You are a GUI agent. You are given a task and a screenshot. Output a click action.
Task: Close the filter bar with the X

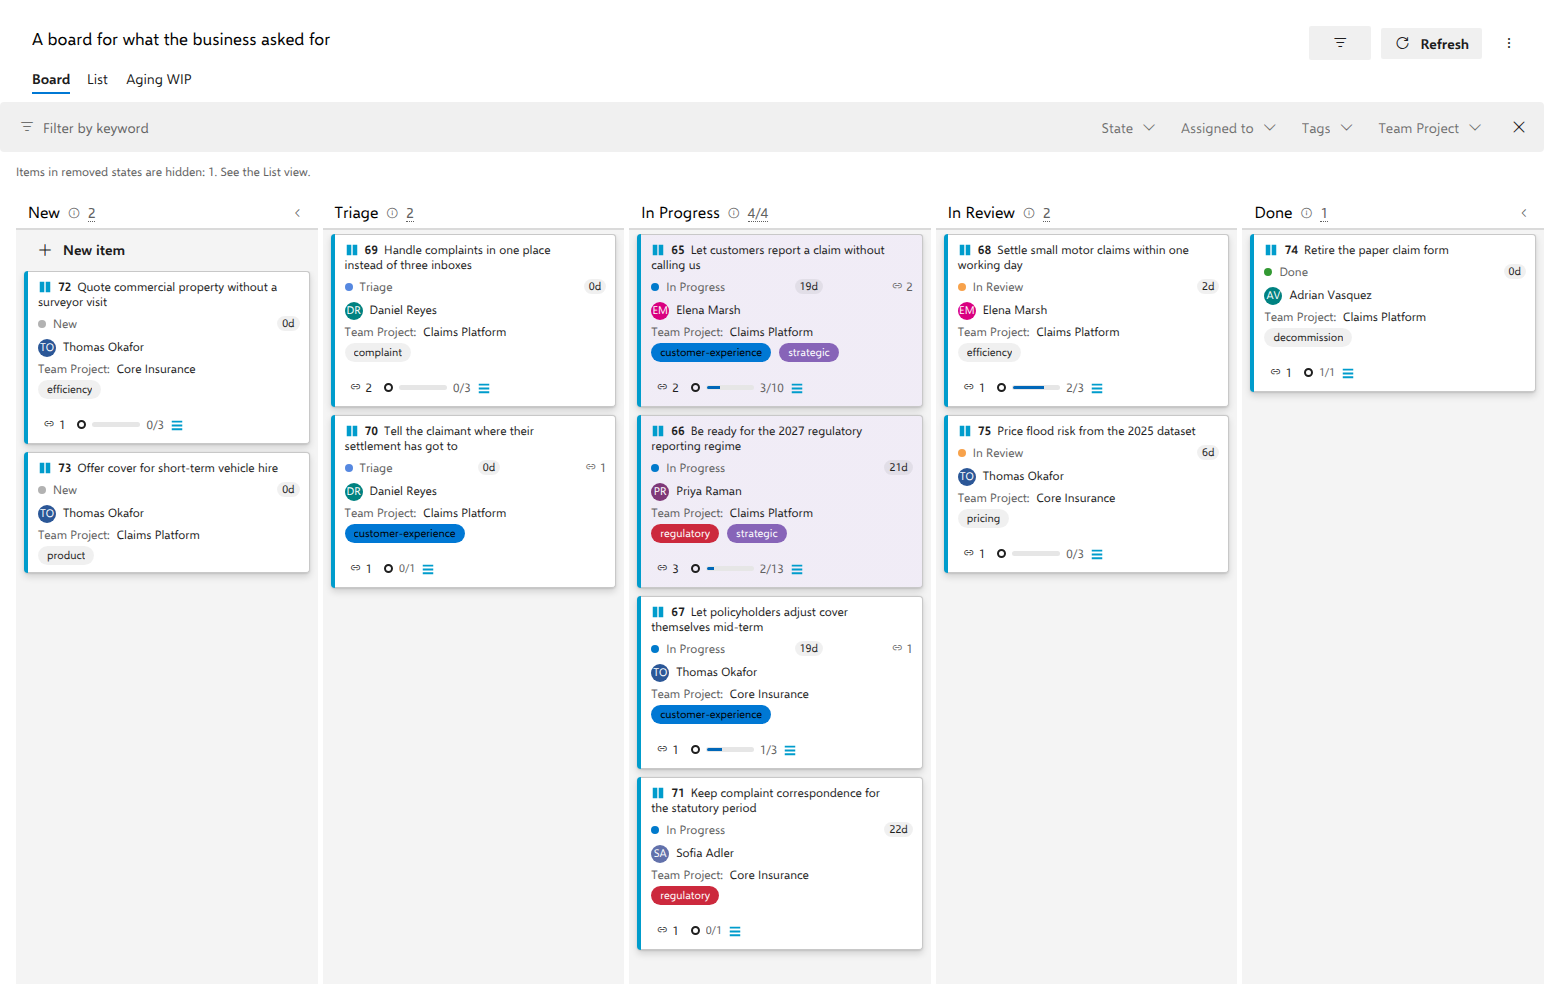pyautogui.click(x=1519, y=127)
